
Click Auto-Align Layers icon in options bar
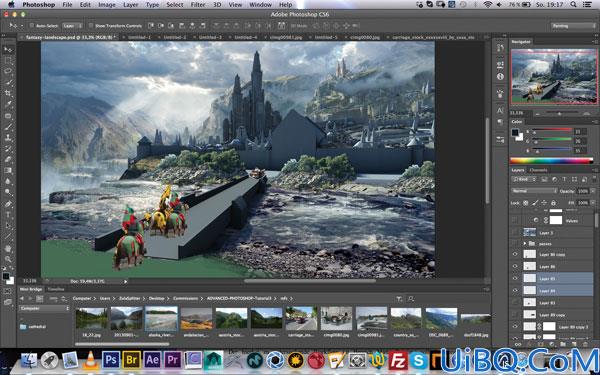[x=281, y=26]
